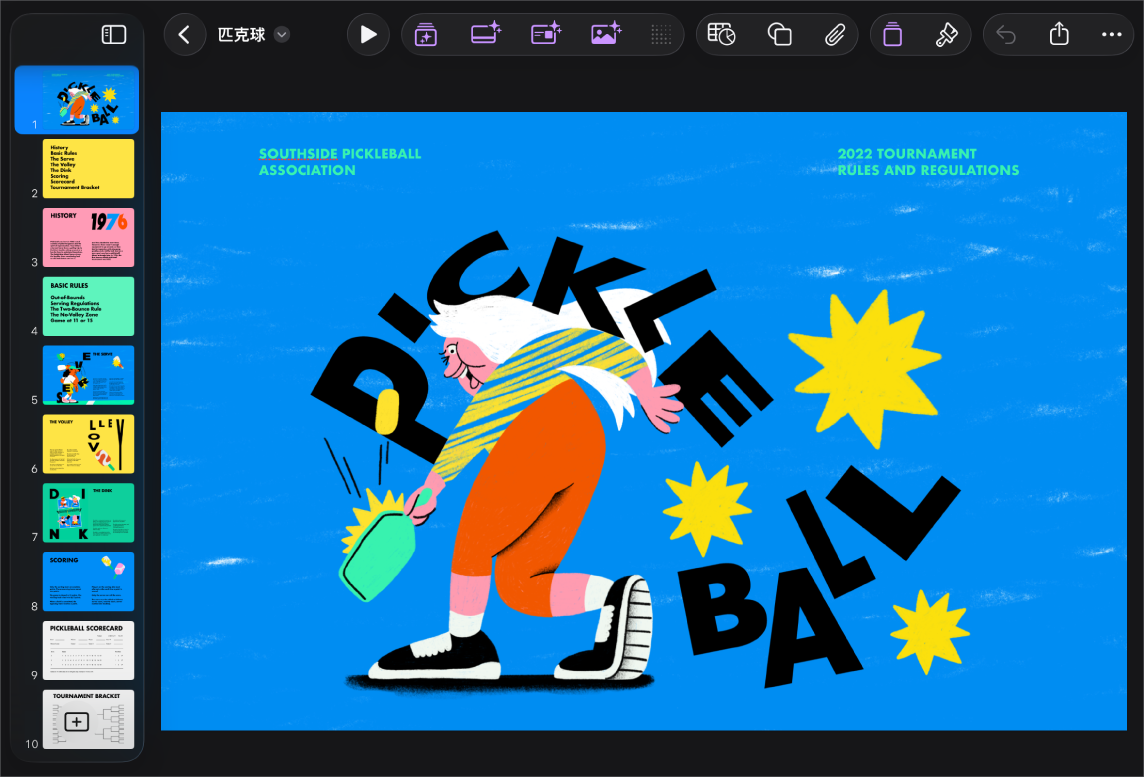Select the Pickleball Scorecard slide thumbnail
This screenshot has width=1144, height=779.
click(x=88, y=651)
